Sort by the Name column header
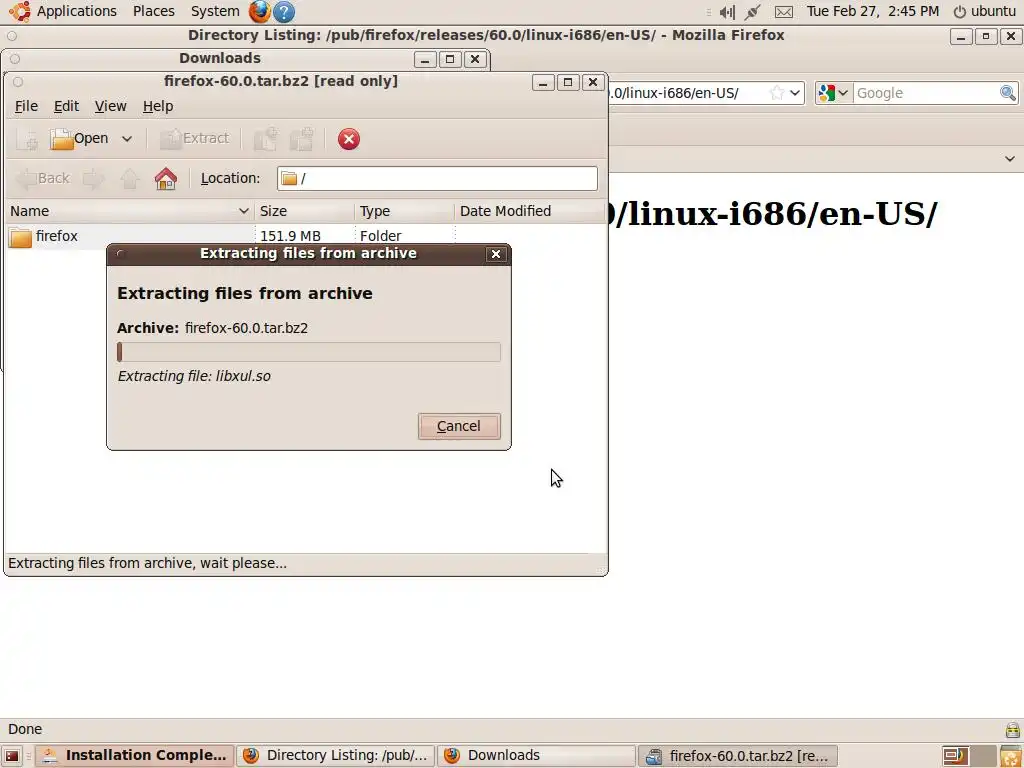This screenshot has width=1024, height=768. tap(129, 211)
